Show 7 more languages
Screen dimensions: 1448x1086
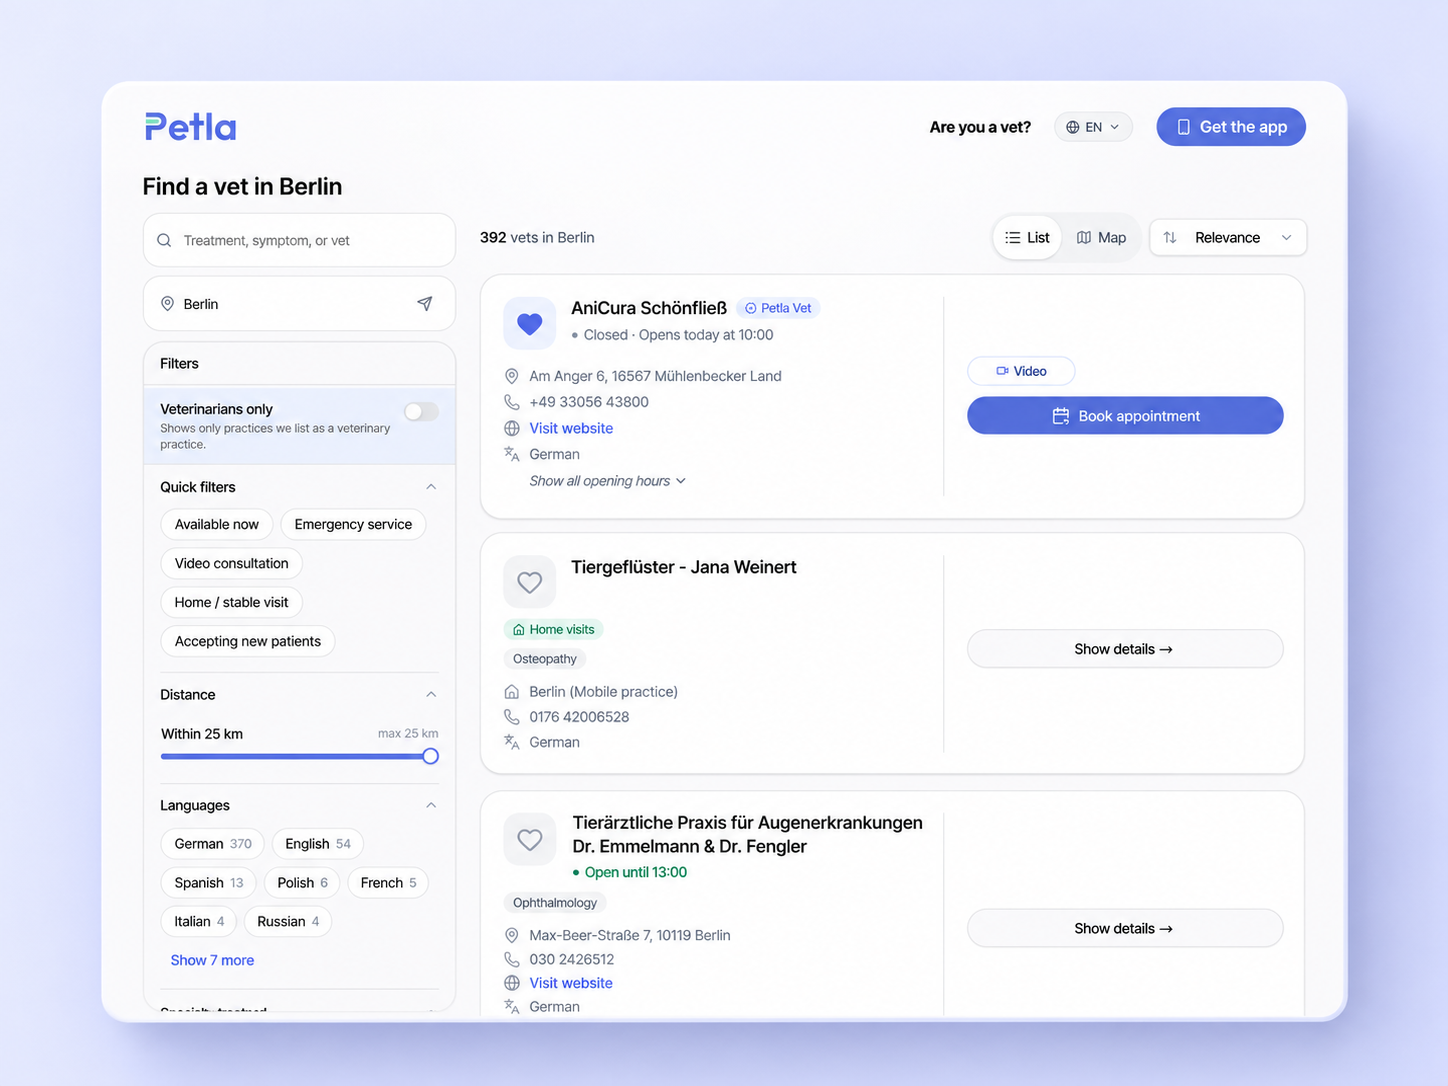tap(212, 960)
